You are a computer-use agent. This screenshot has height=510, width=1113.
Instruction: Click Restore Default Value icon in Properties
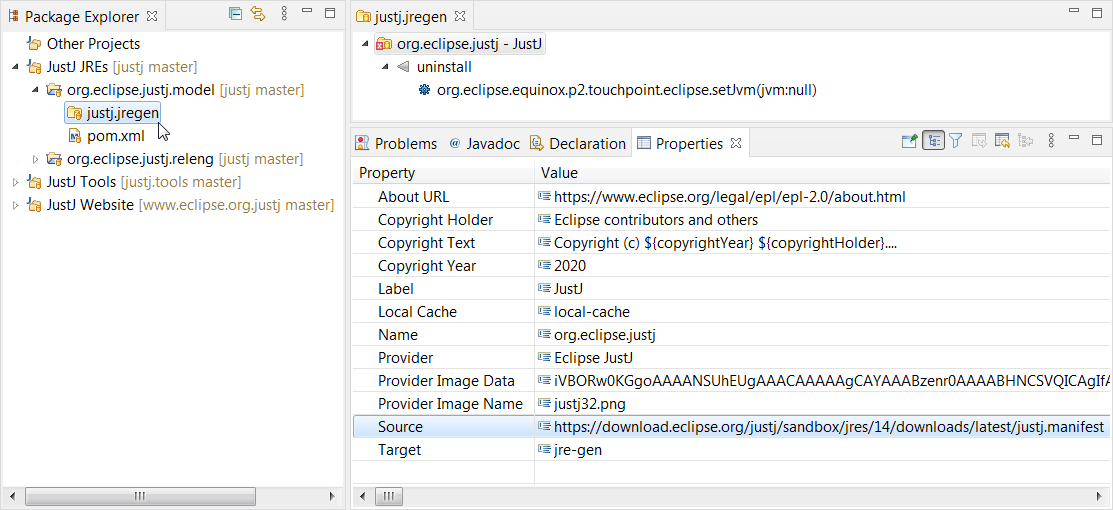1002,142
